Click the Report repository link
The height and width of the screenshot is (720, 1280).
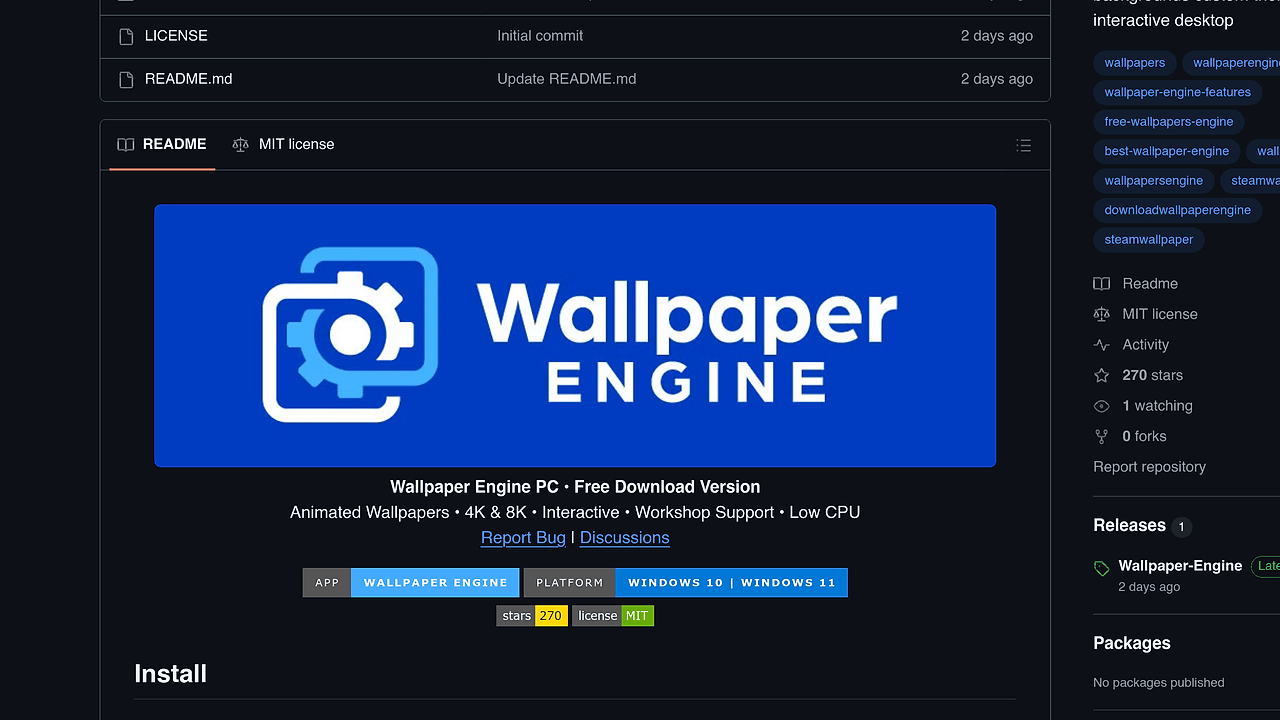(1150, 467)
